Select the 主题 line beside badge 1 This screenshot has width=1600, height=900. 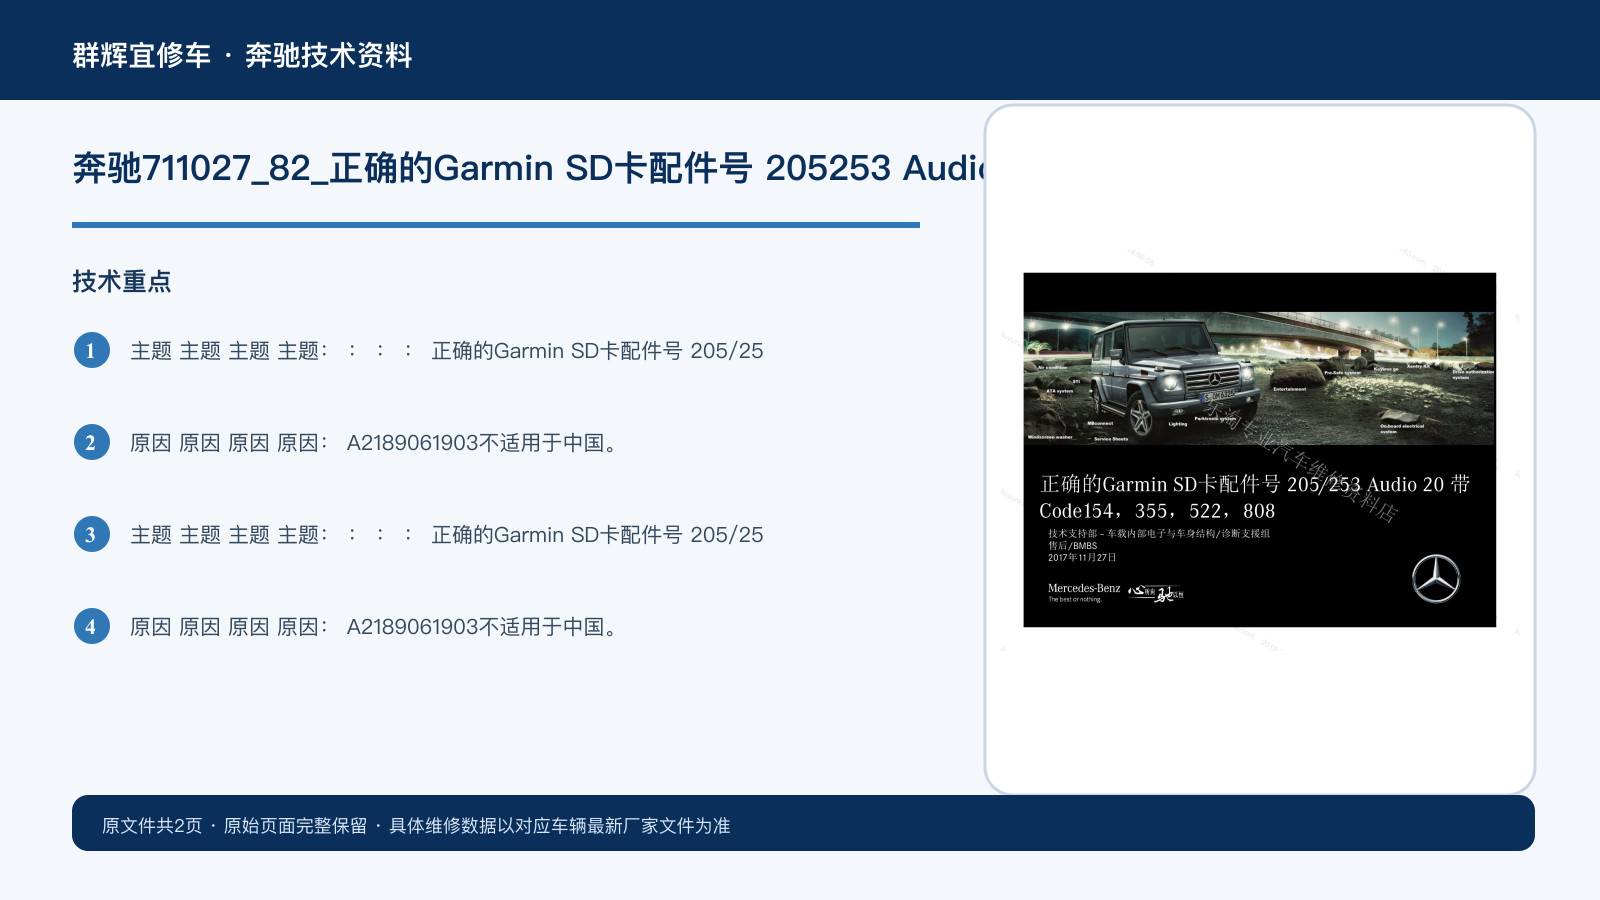click(x=447, y=351)
